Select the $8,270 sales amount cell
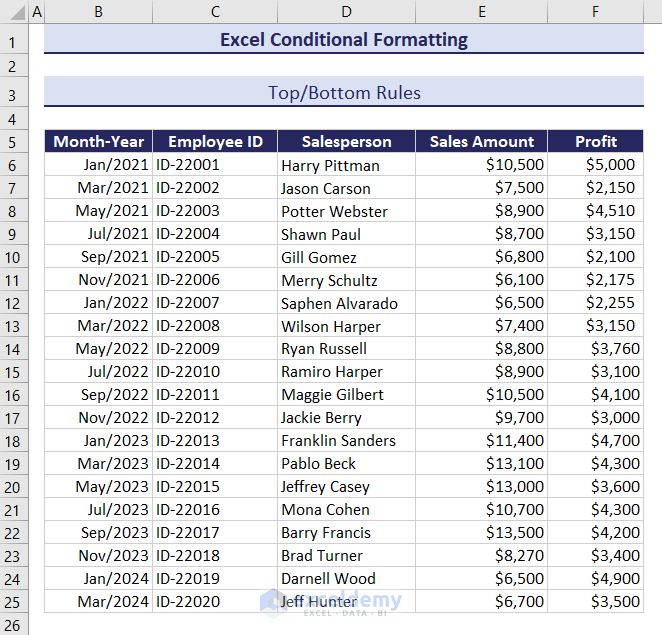 (481, 556)
